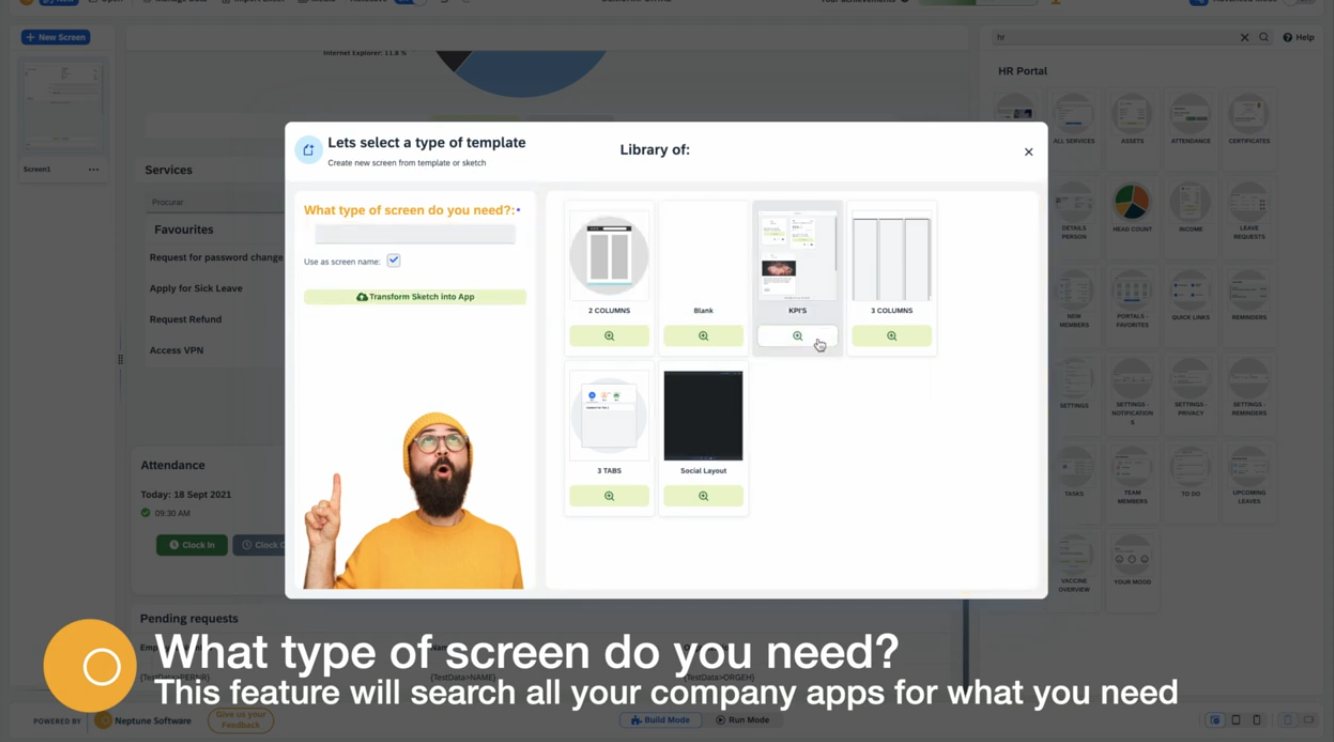Open the Social Layout template preview
Viewport: 1334px width, 742px height.
point(703,496)
